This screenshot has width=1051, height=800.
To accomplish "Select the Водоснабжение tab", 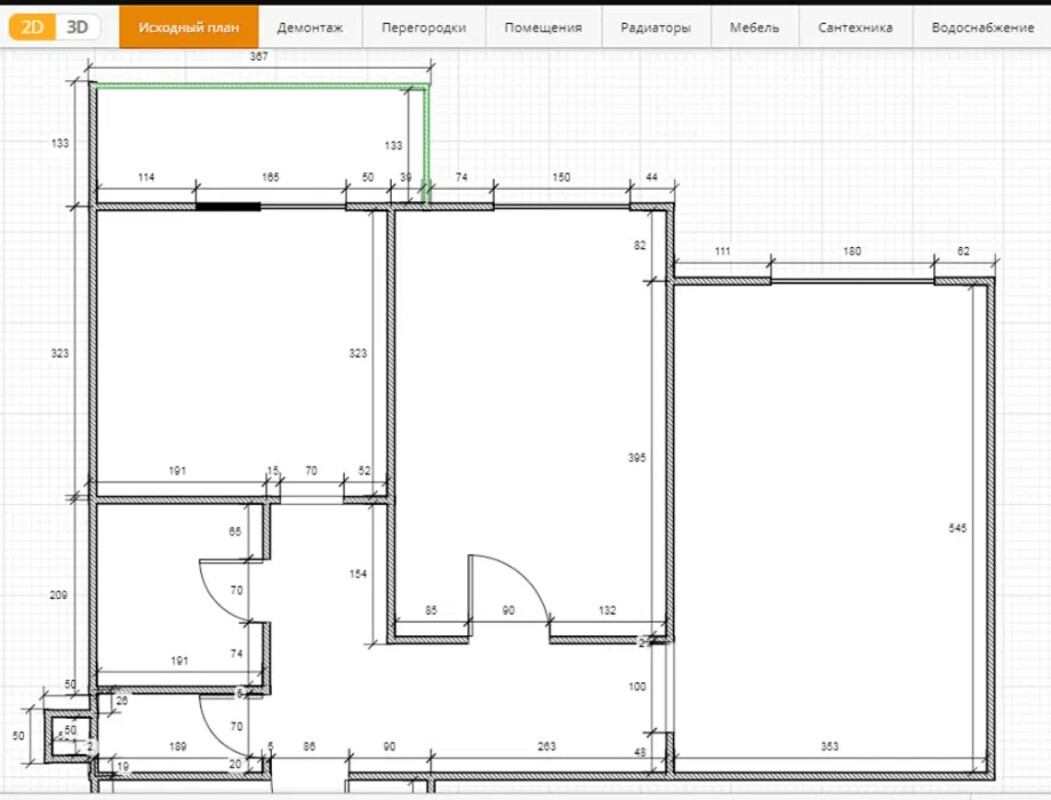I will [x=982, y=27].
